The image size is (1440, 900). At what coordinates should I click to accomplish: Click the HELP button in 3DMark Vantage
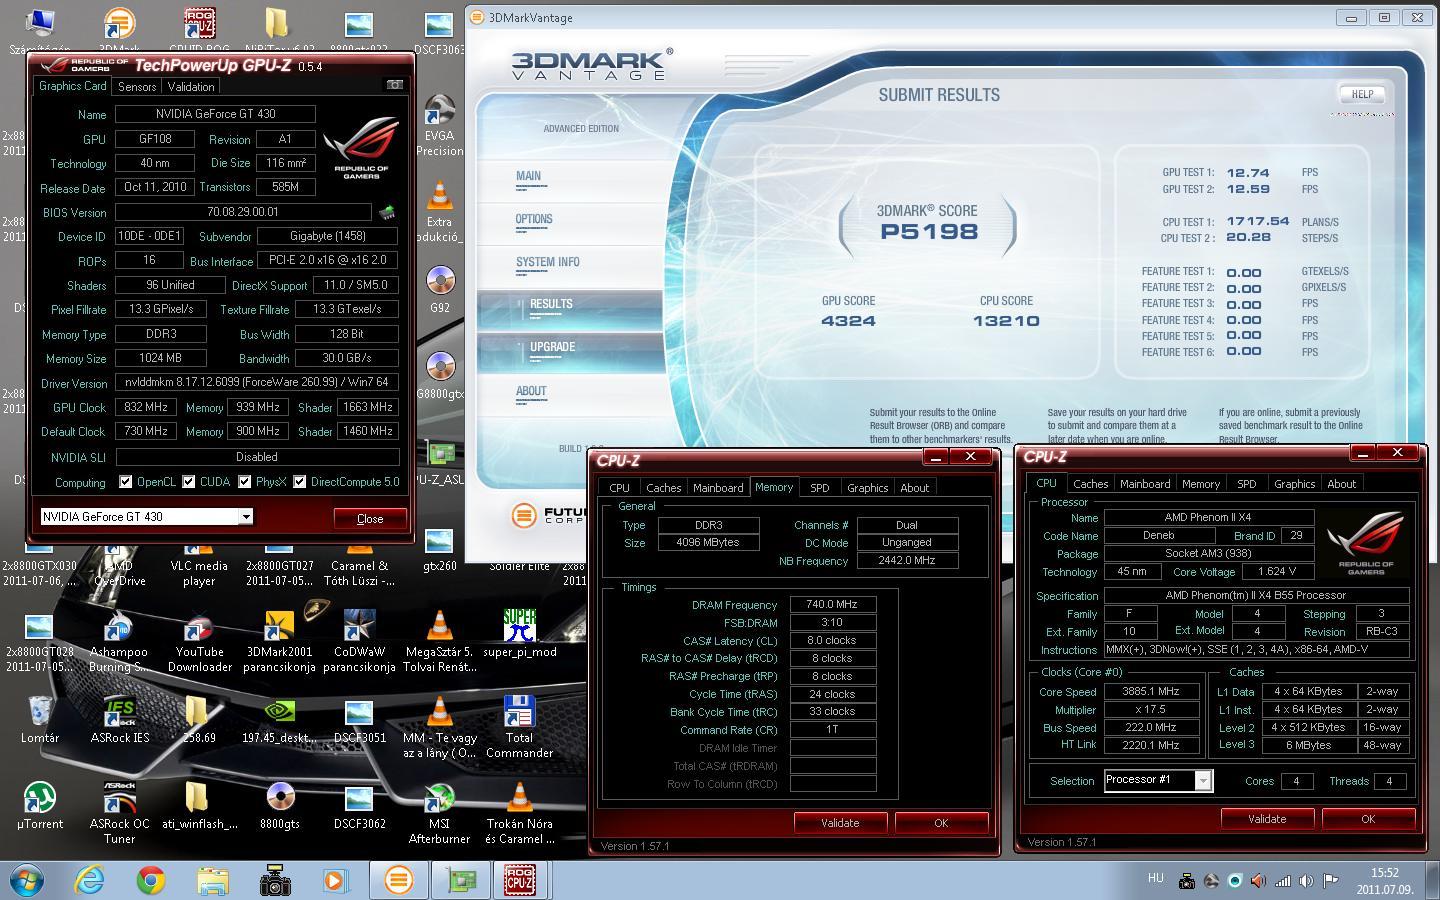1362,94
